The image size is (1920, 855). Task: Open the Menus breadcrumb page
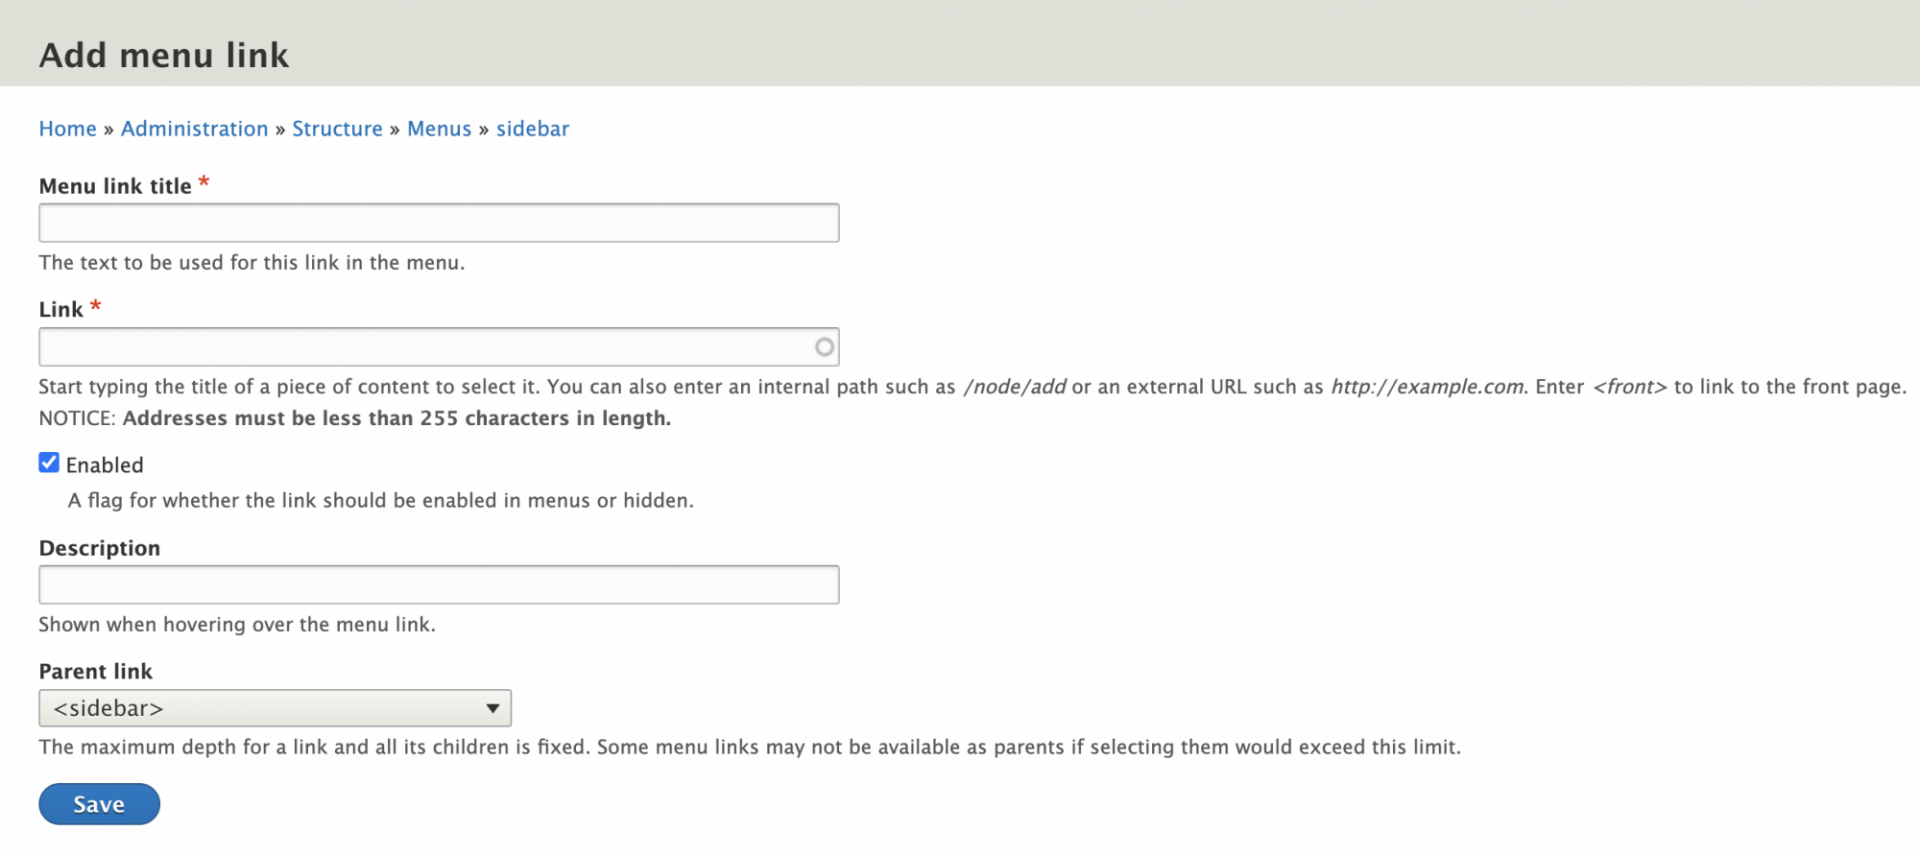(x=439, y=128)
